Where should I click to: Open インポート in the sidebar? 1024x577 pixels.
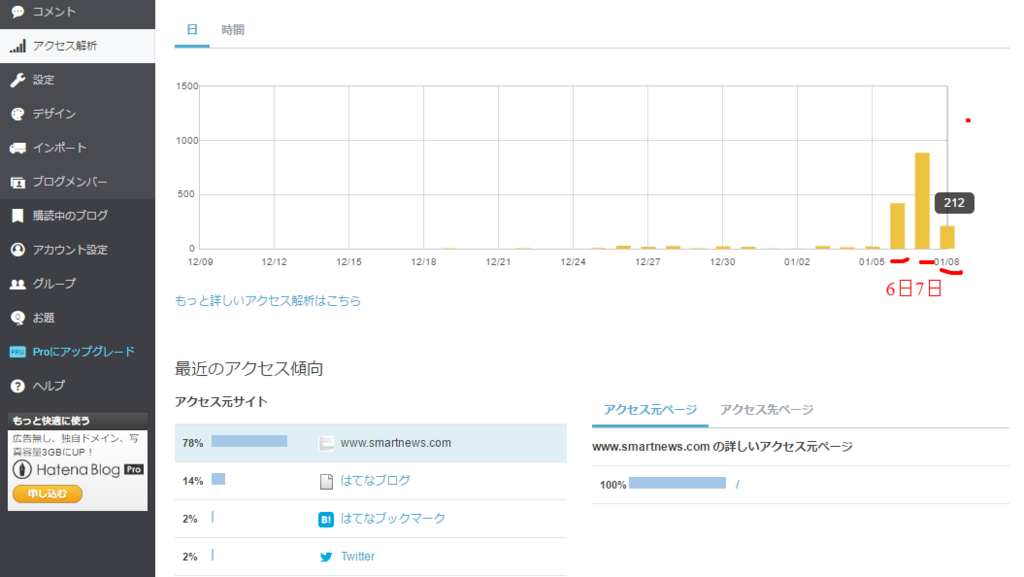pyautogui.click(x=59, y=148)
